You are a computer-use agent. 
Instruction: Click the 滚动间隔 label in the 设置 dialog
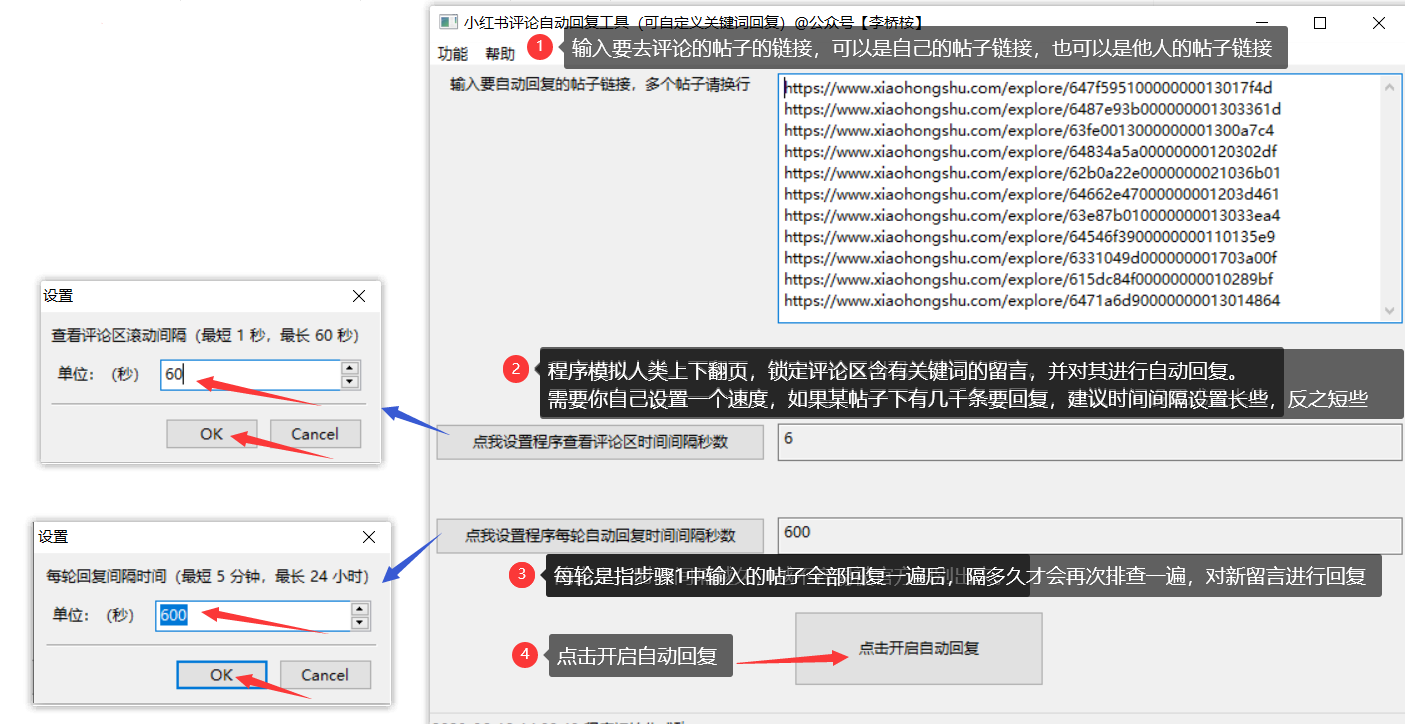click(x=205, y=335)
